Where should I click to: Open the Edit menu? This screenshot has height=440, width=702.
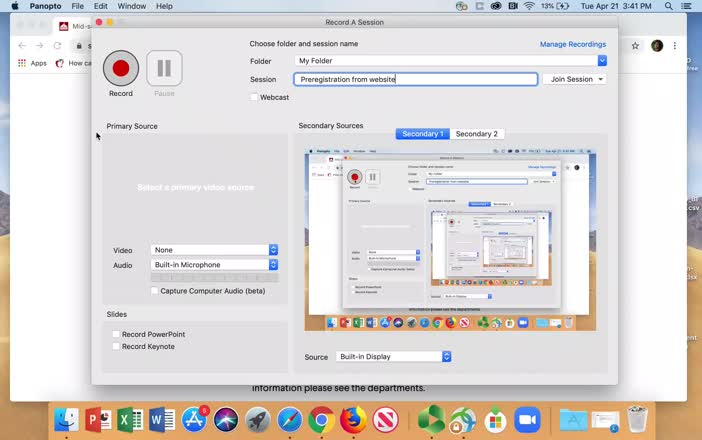pos(100,6)
